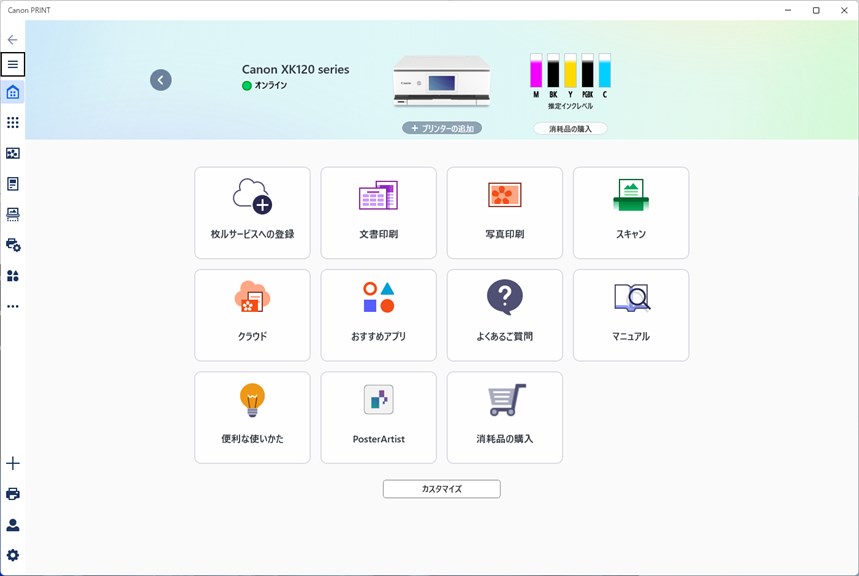This screenshot has height=576, width=859.
Task: Open the よくあるご質問 tile
Action: pos(505,315)
